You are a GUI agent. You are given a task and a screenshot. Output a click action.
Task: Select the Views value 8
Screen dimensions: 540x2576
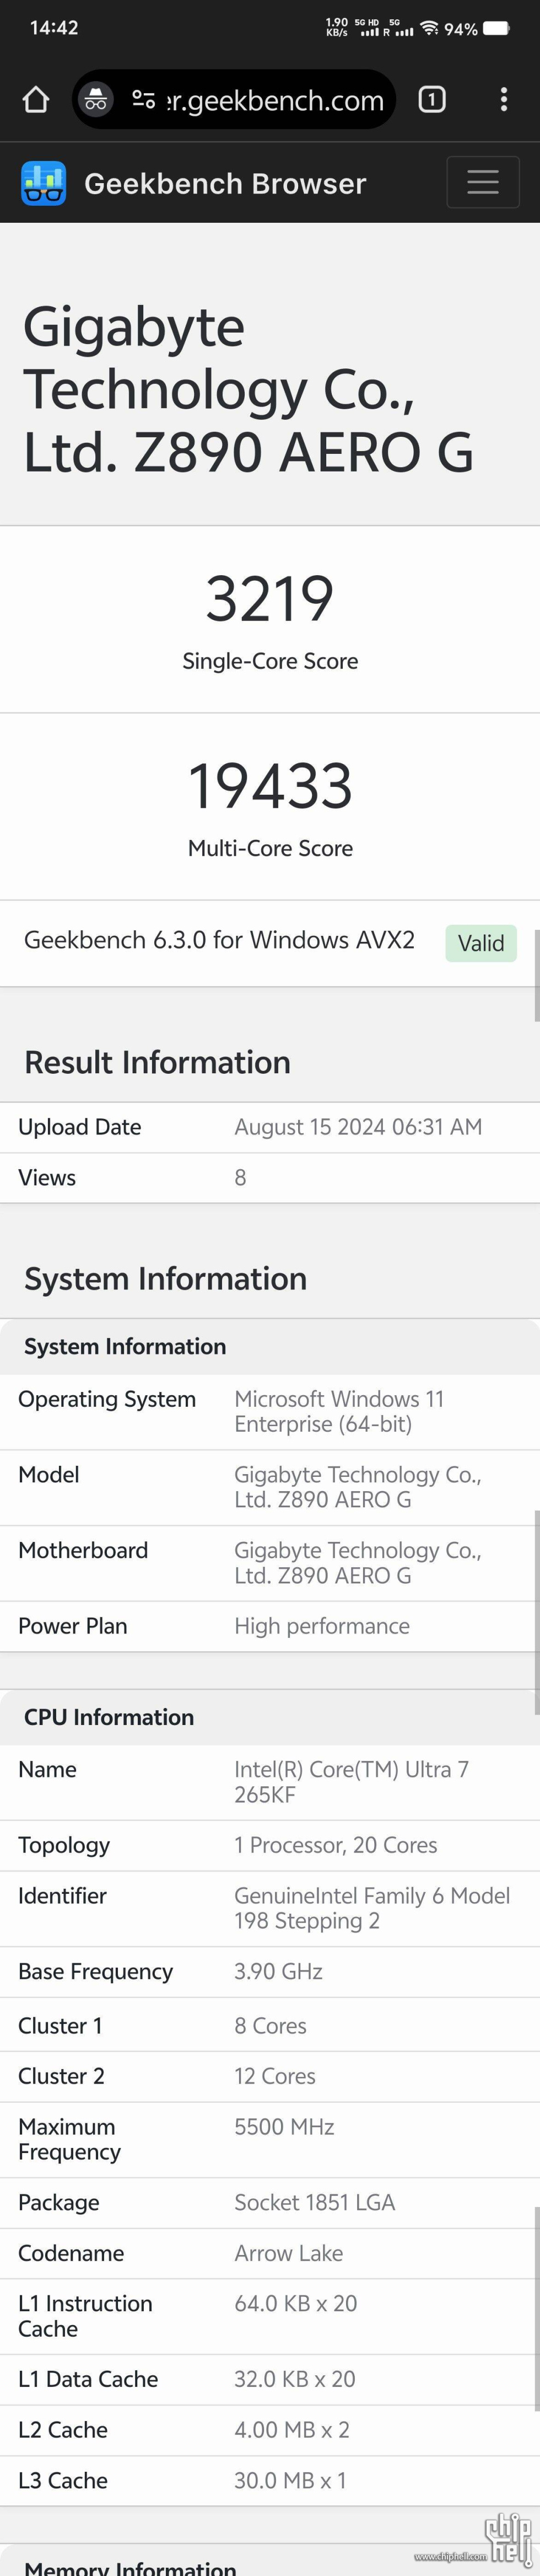coord(240,1178)
